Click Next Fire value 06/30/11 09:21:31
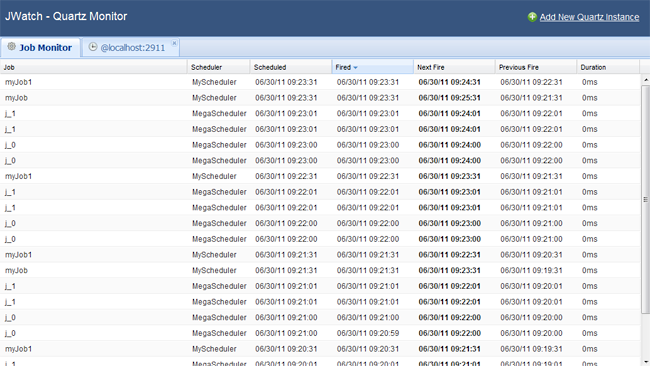Viewport: 650px width, 366px height. (449, 349)
